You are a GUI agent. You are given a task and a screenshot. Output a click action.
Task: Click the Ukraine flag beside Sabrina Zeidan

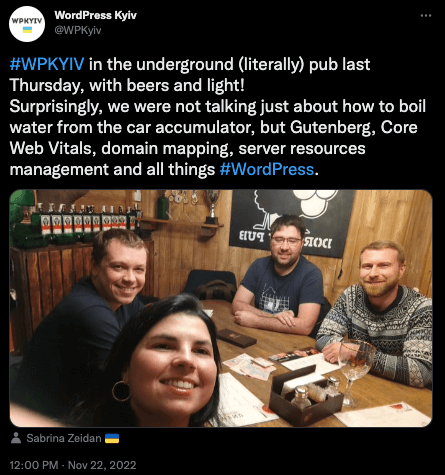(112, 438)
